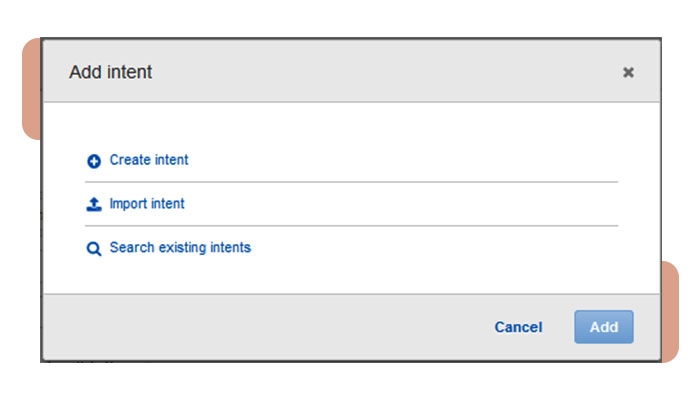This screenshot has width=700, height=400.
Task: Click the magnifier icon beside Search existing intents
Action: (94, 249)
